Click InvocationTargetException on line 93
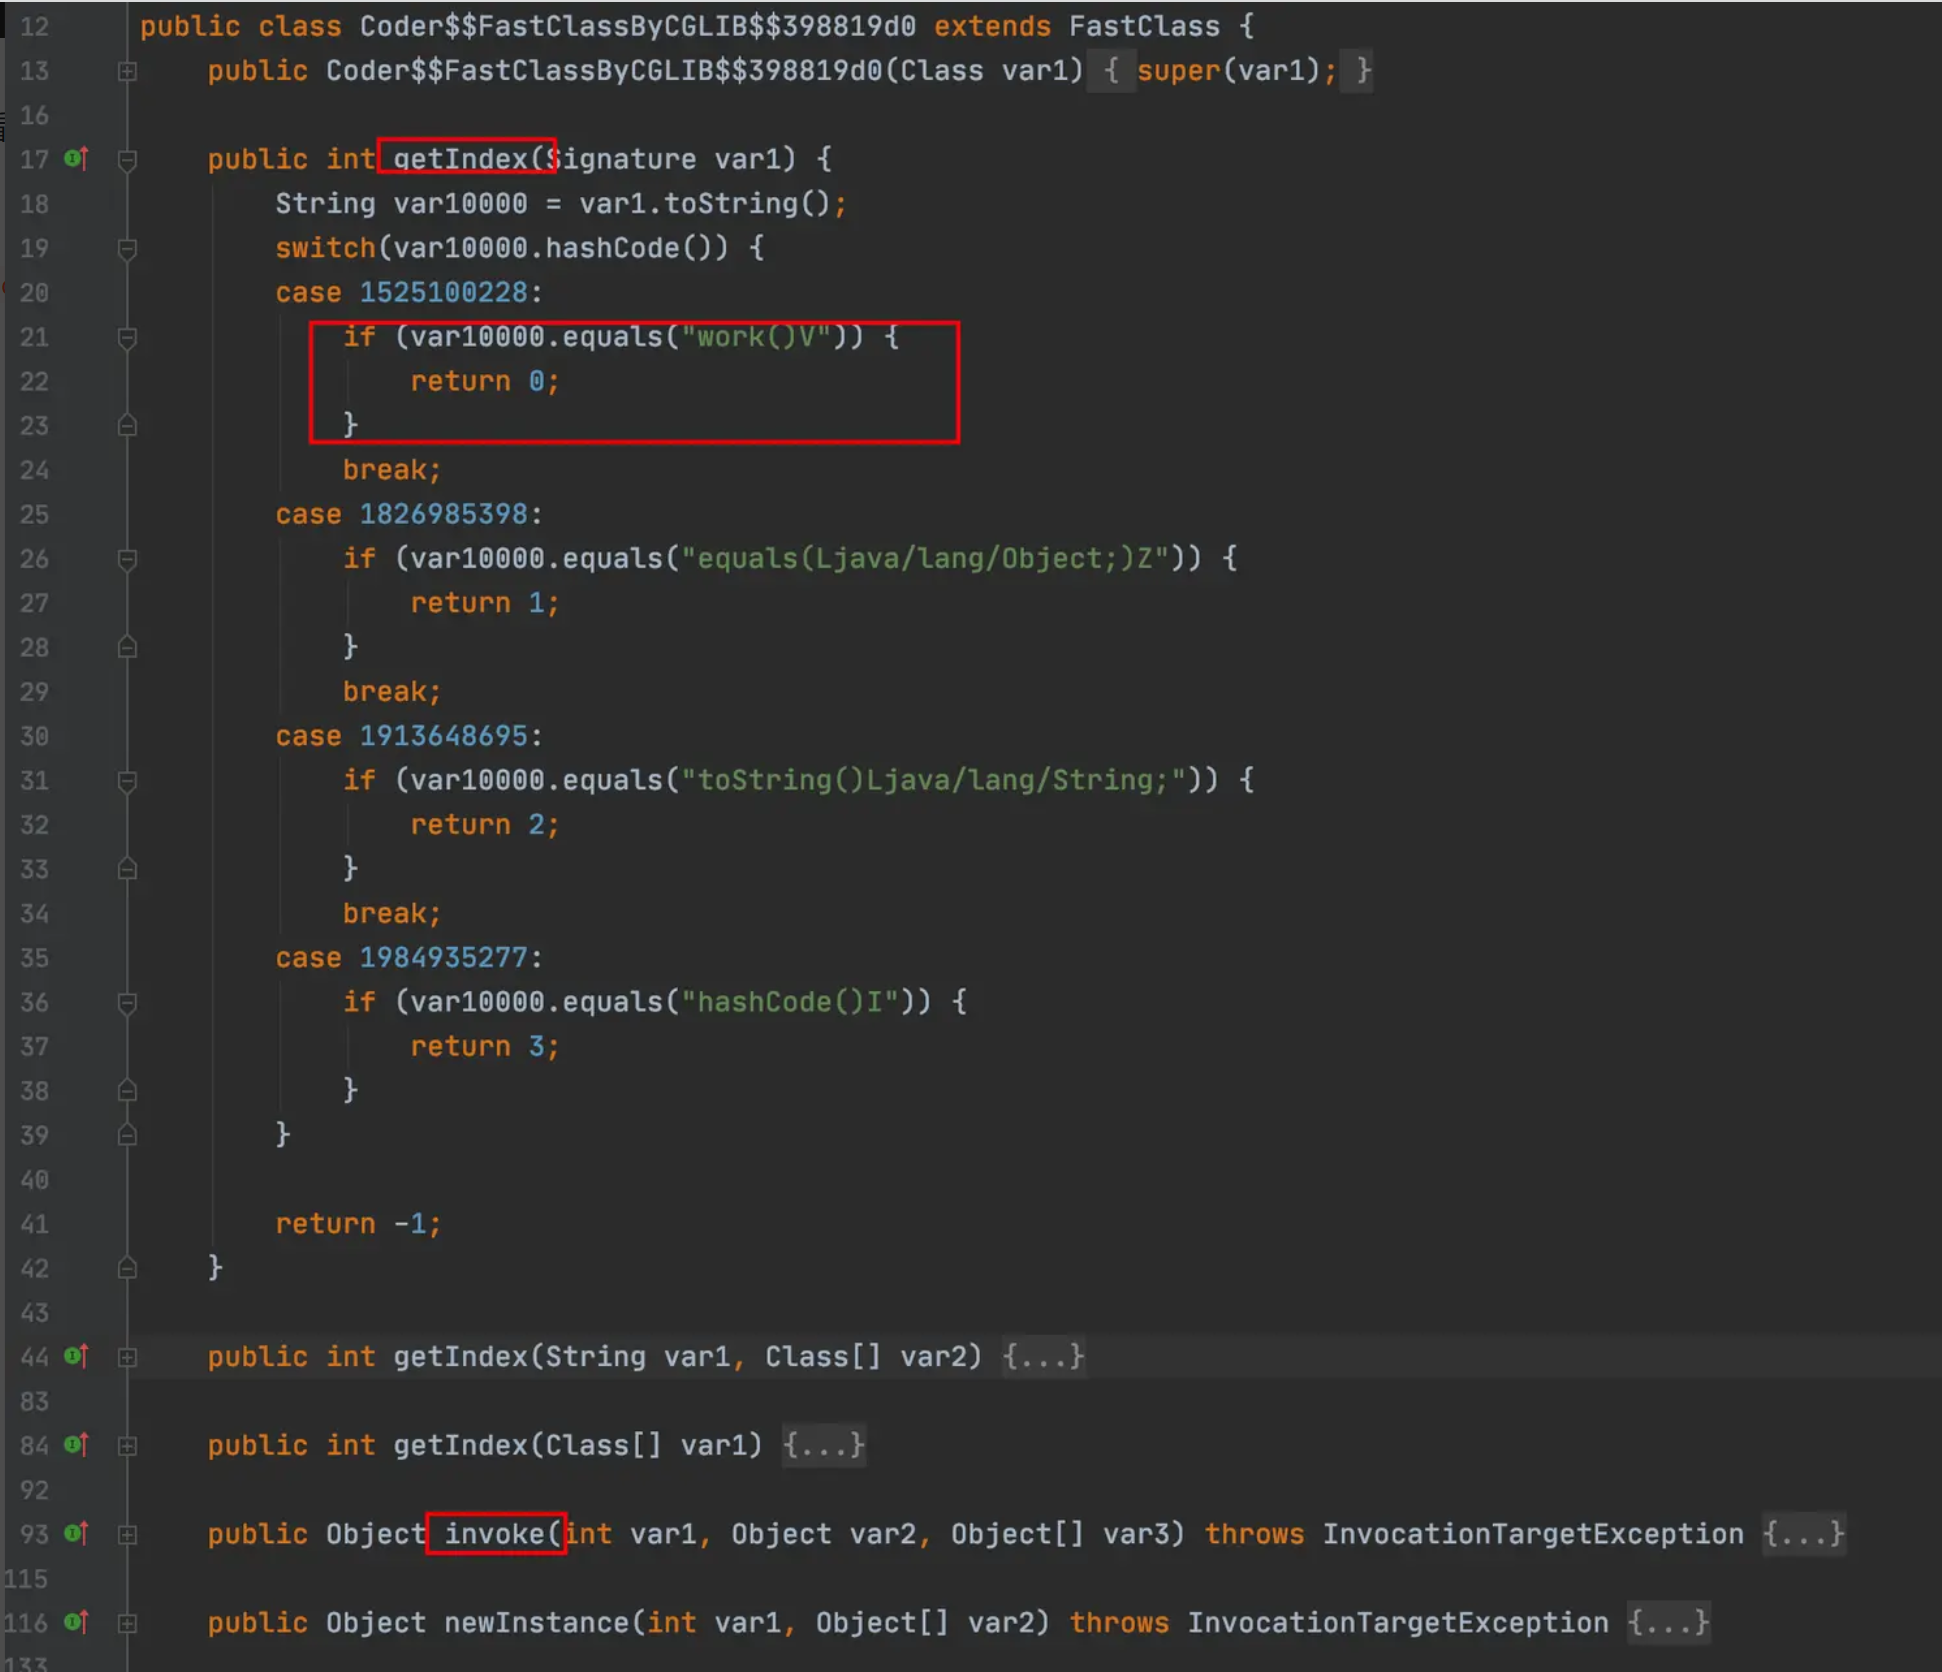The image size is (1942, 1672). 1532,1533
